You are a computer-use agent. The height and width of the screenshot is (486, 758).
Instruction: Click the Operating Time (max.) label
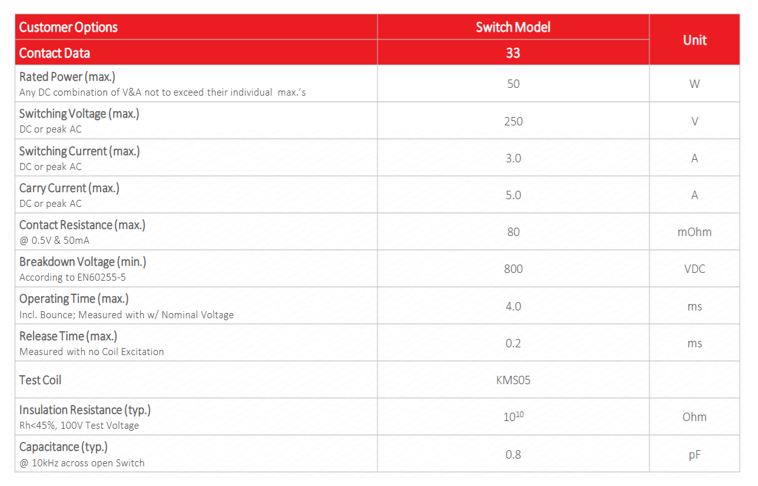click(73, 299)
